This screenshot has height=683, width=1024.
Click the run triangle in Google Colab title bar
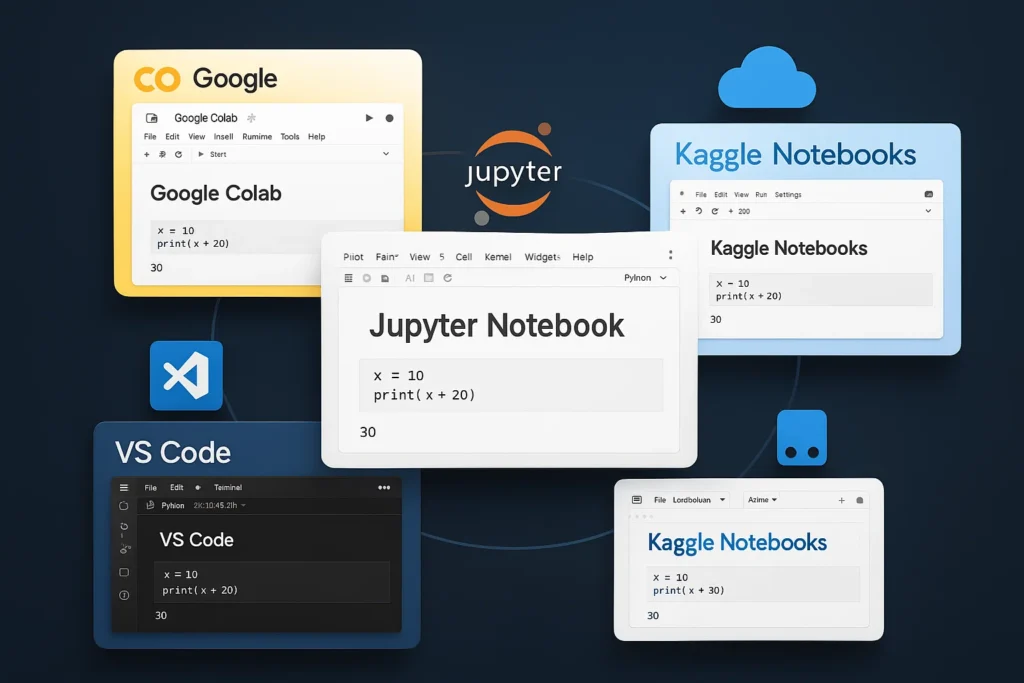point(369,118)
